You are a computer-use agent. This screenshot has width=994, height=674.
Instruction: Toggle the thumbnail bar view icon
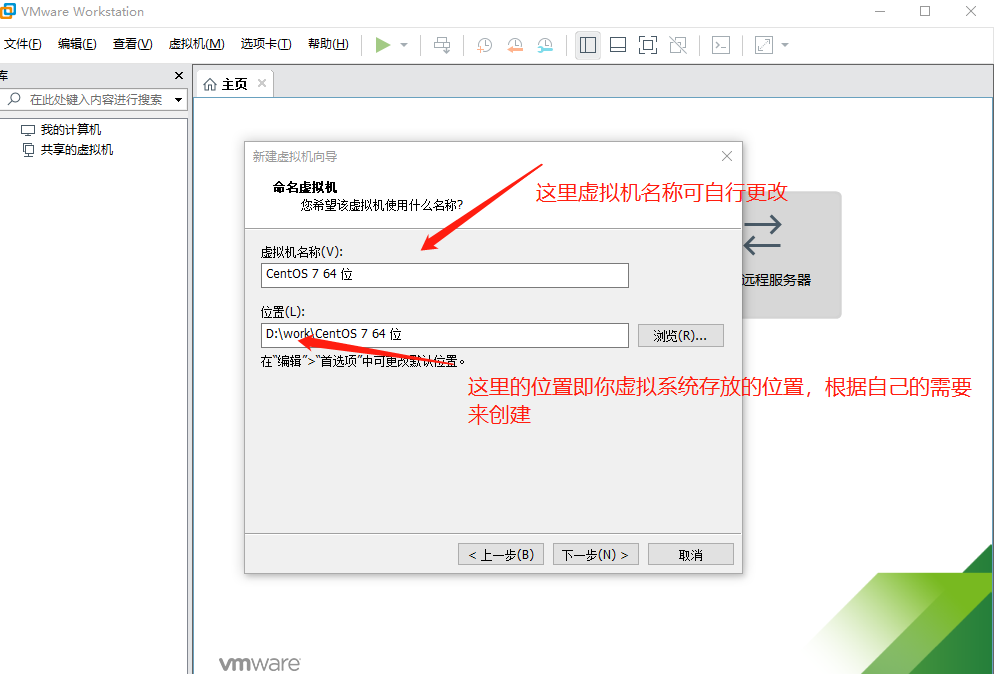(x=617, y=45)
